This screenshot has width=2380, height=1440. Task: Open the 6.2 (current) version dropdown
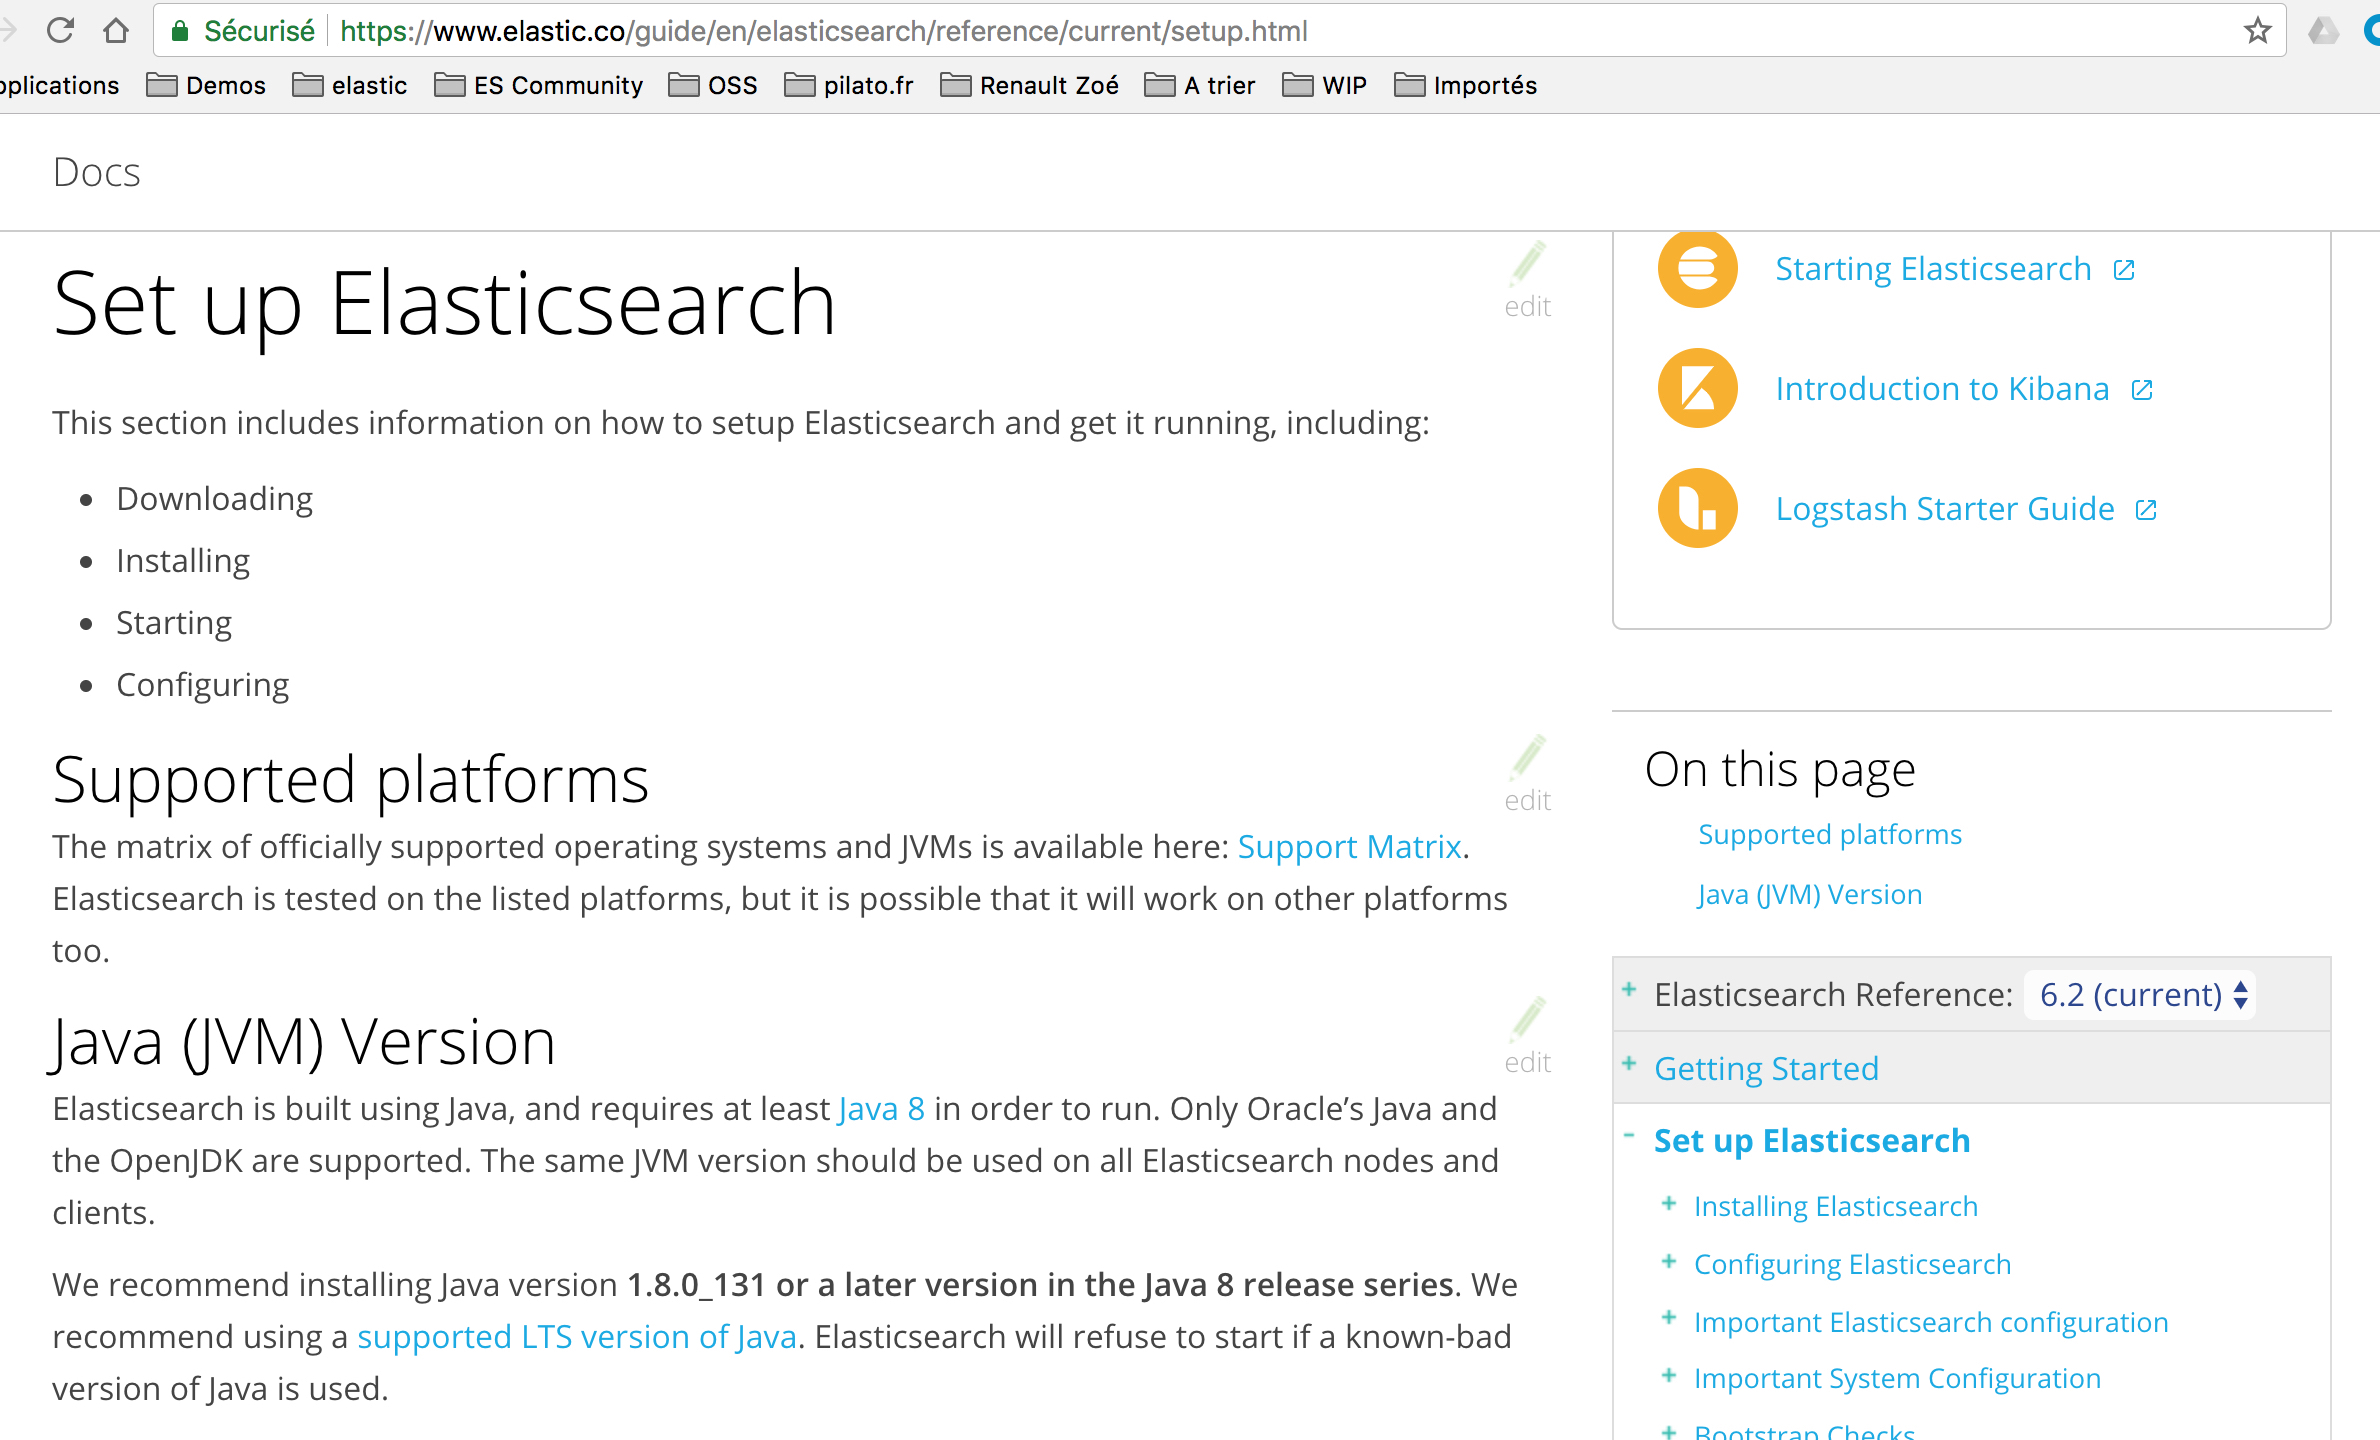point(2140,995)
